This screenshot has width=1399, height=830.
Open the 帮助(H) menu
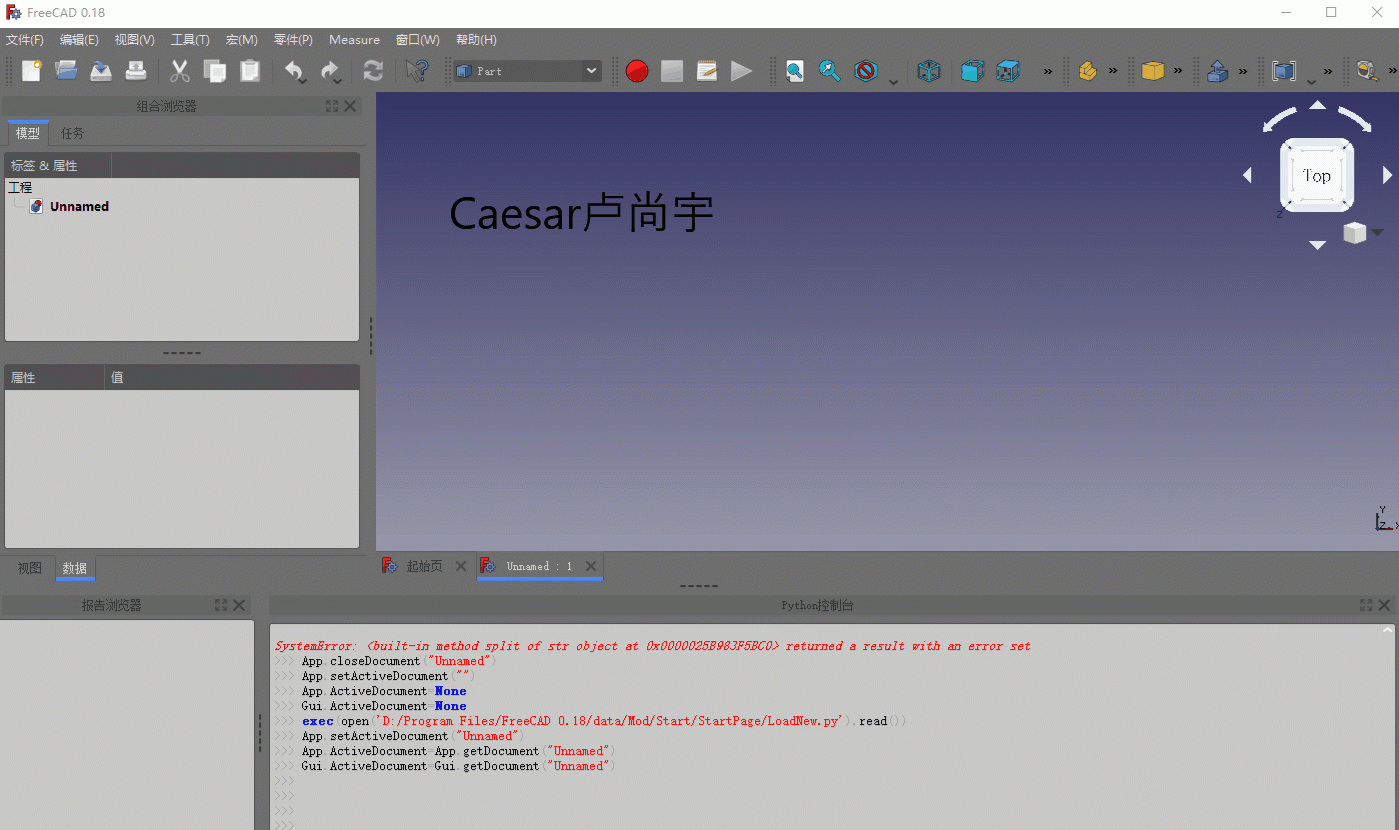tap(476, 40)
